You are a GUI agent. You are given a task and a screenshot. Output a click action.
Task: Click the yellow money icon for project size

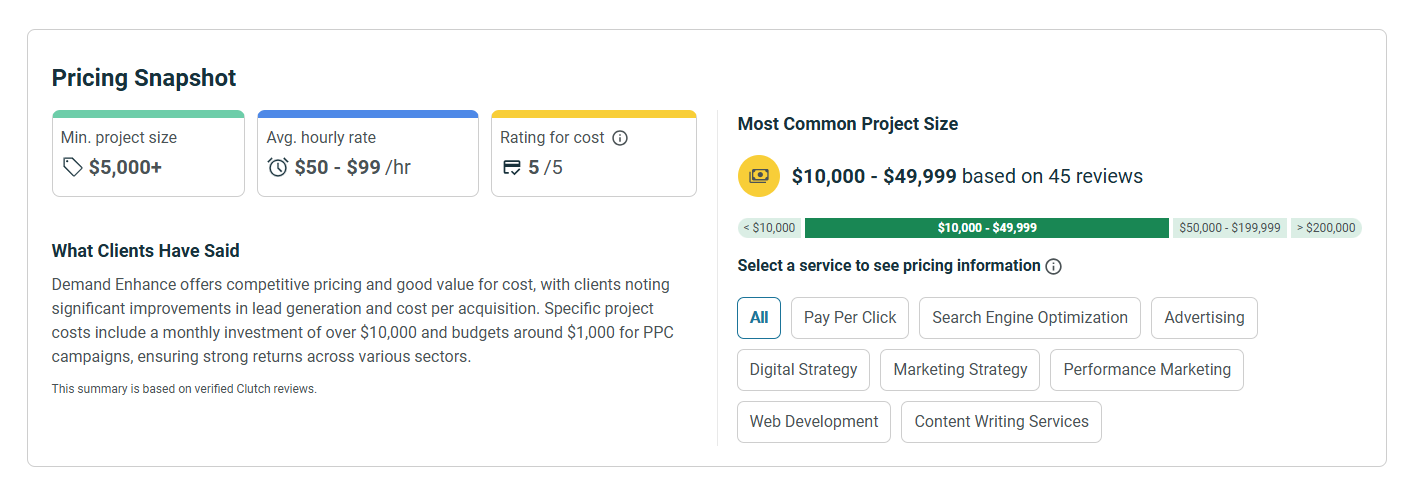click(x=758, y=176)
